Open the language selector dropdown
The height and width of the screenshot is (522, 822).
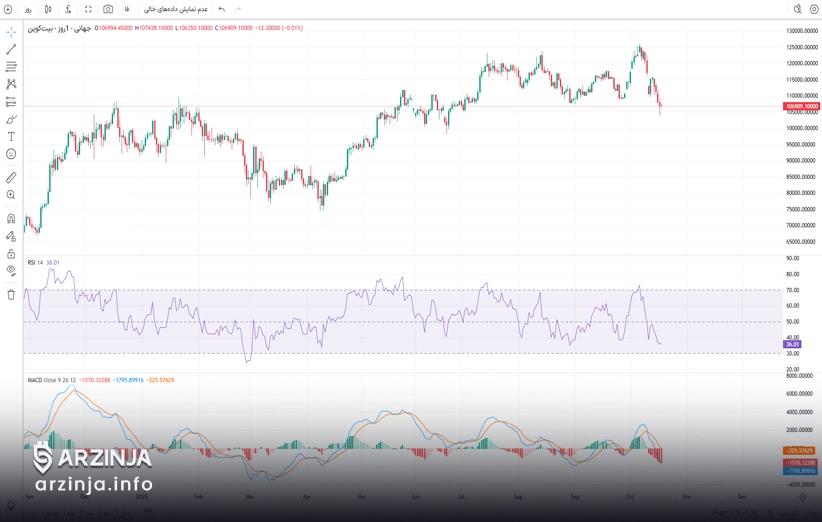click(127, 9)
